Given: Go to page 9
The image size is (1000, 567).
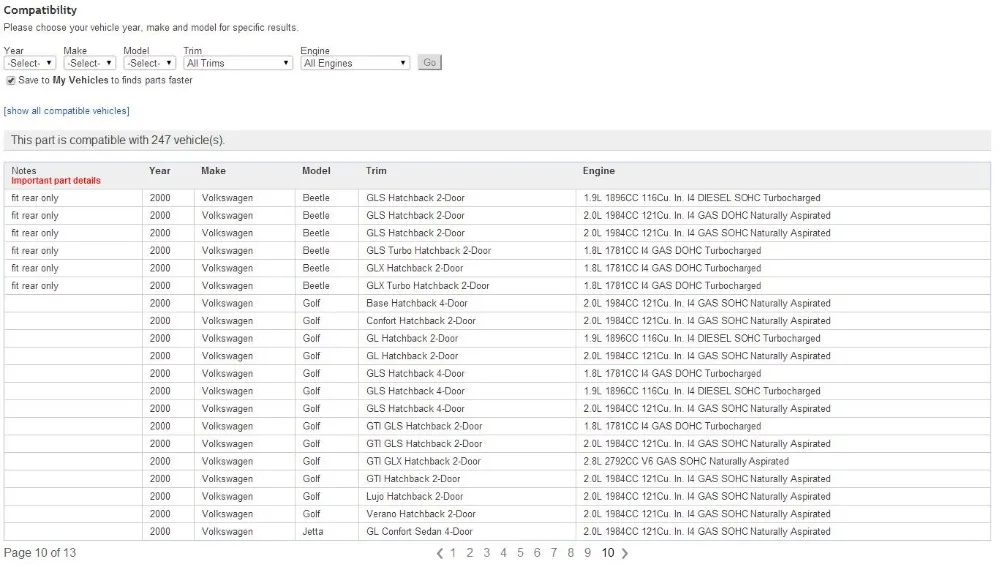Looking at the screenshot, I should tap(587, 553).
